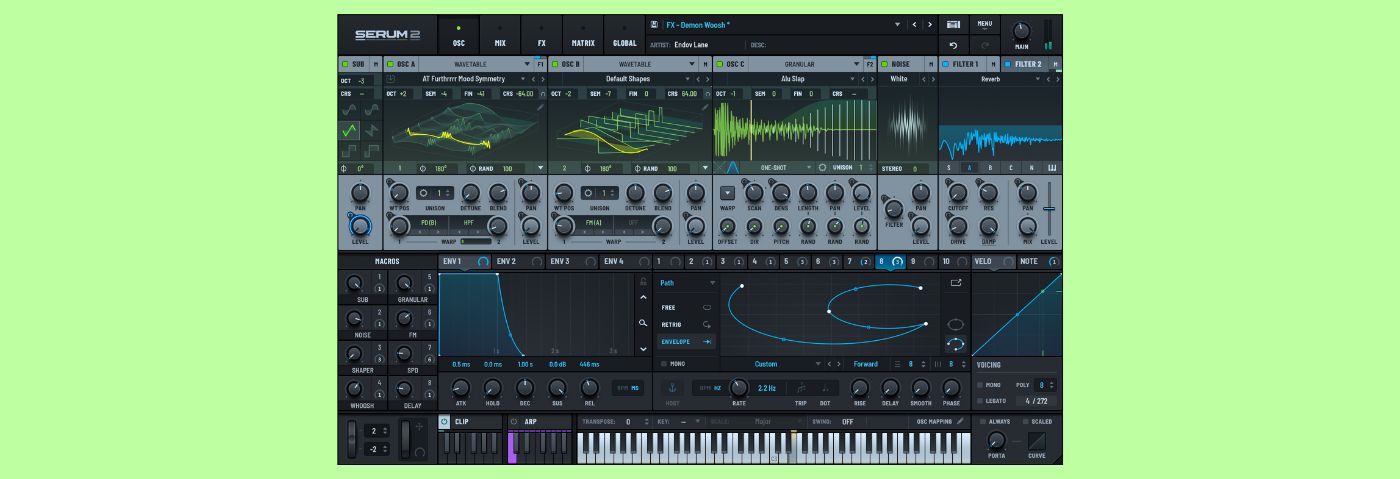Select the triangle sub waveform shape

[x=348, y=130]
